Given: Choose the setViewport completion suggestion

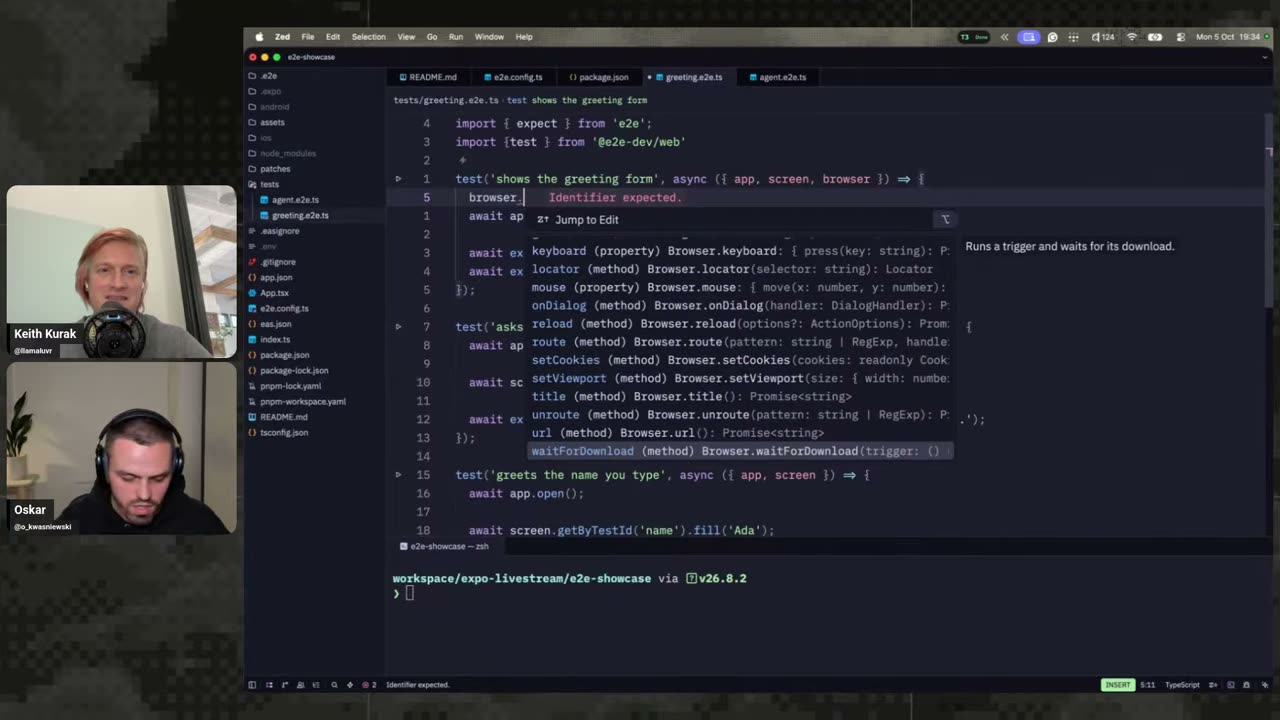Looking at the screenshot, I should (740, 379).
